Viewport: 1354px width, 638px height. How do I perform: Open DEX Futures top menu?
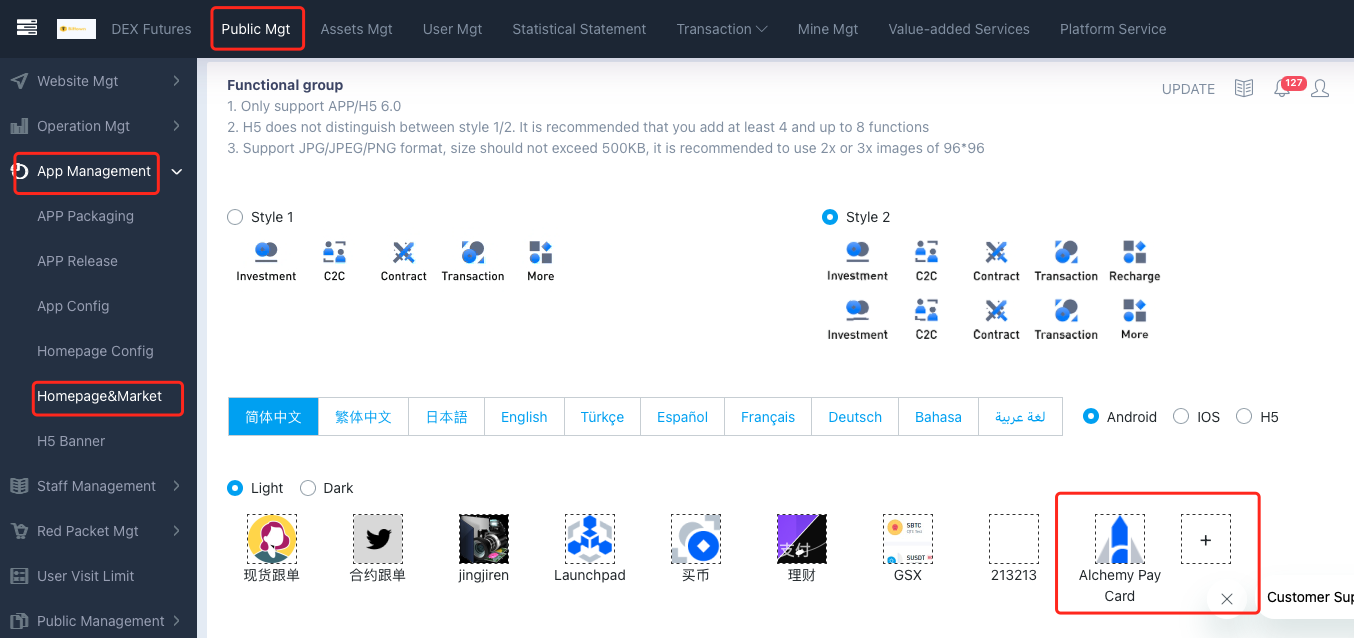(151, 29)
